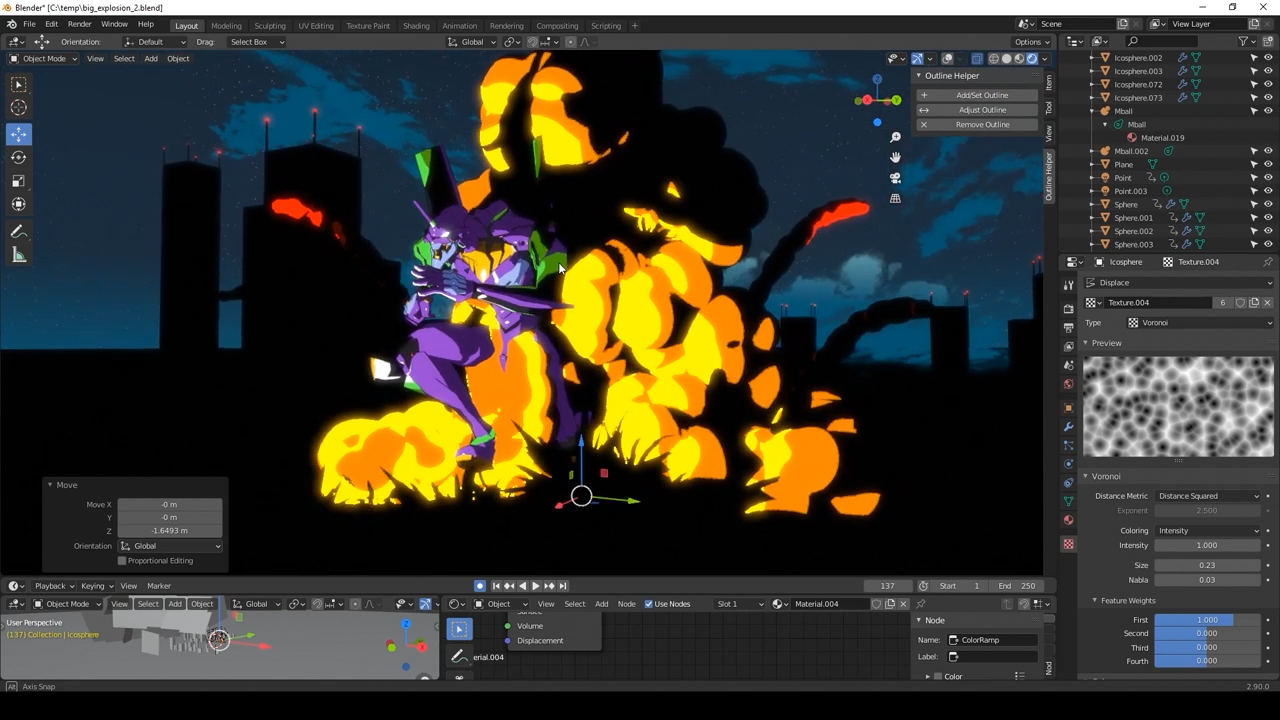Open the View Layer properties tab icon

point(1068,346)
